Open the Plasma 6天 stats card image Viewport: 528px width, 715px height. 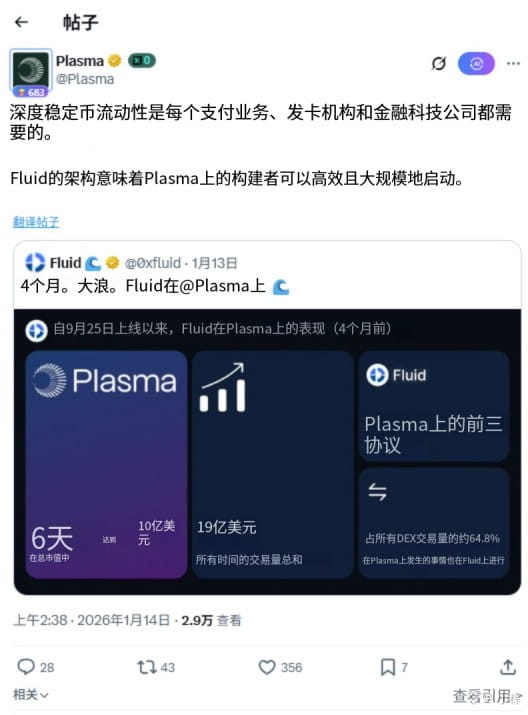coord(106,465)
